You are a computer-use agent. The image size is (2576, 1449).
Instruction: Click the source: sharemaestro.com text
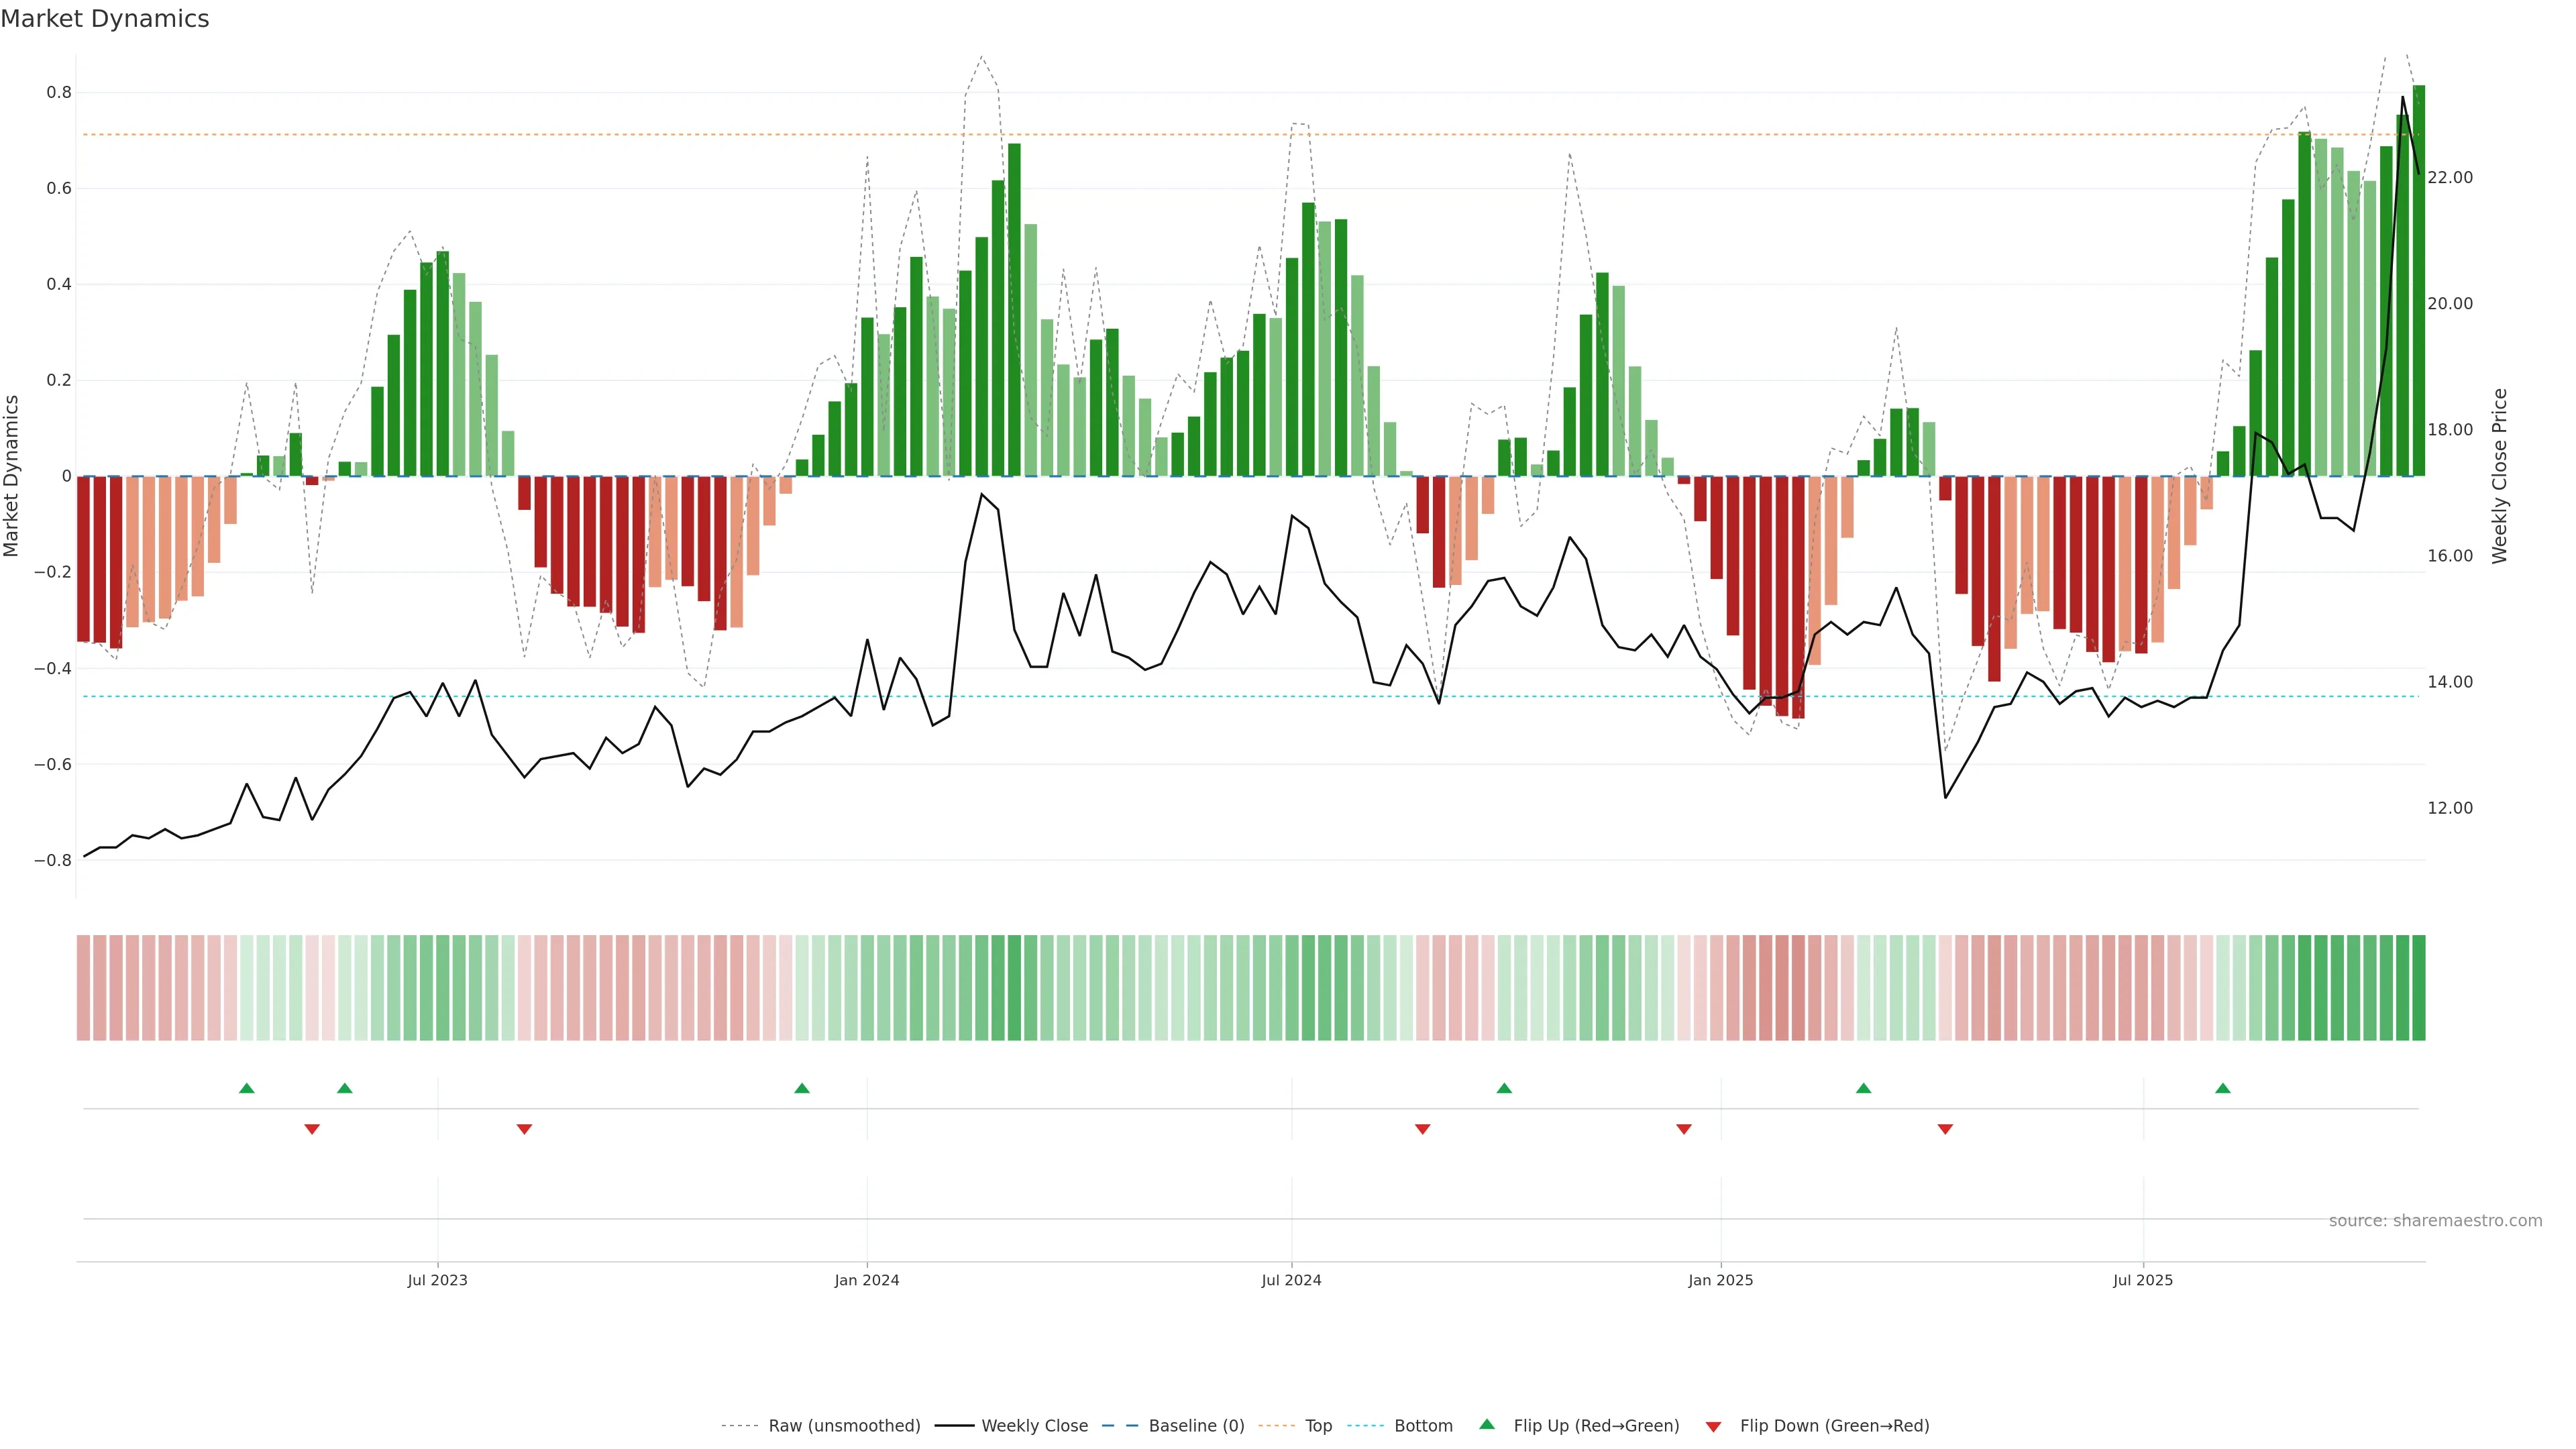pyautogui.click(x=2435, y=1221)
